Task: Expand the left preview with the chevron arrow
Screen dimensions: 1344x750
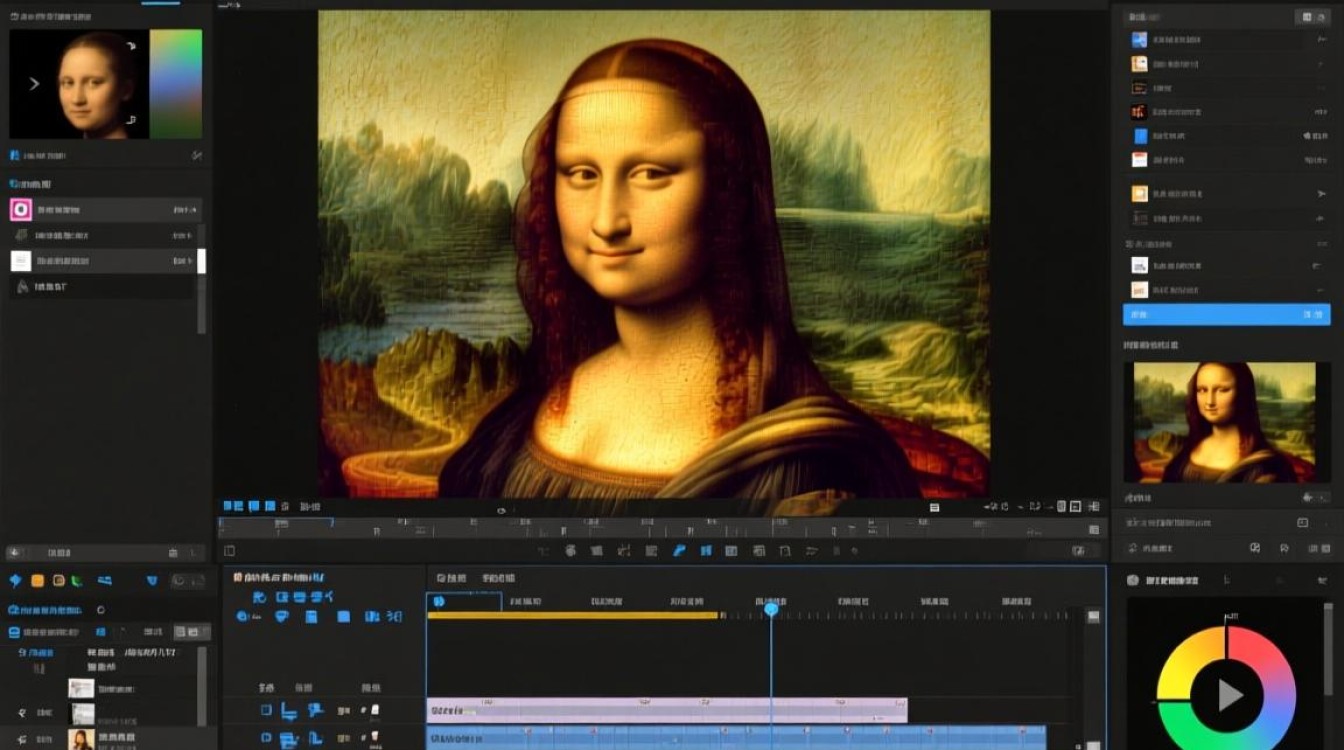Action: (x=34, y=84)
